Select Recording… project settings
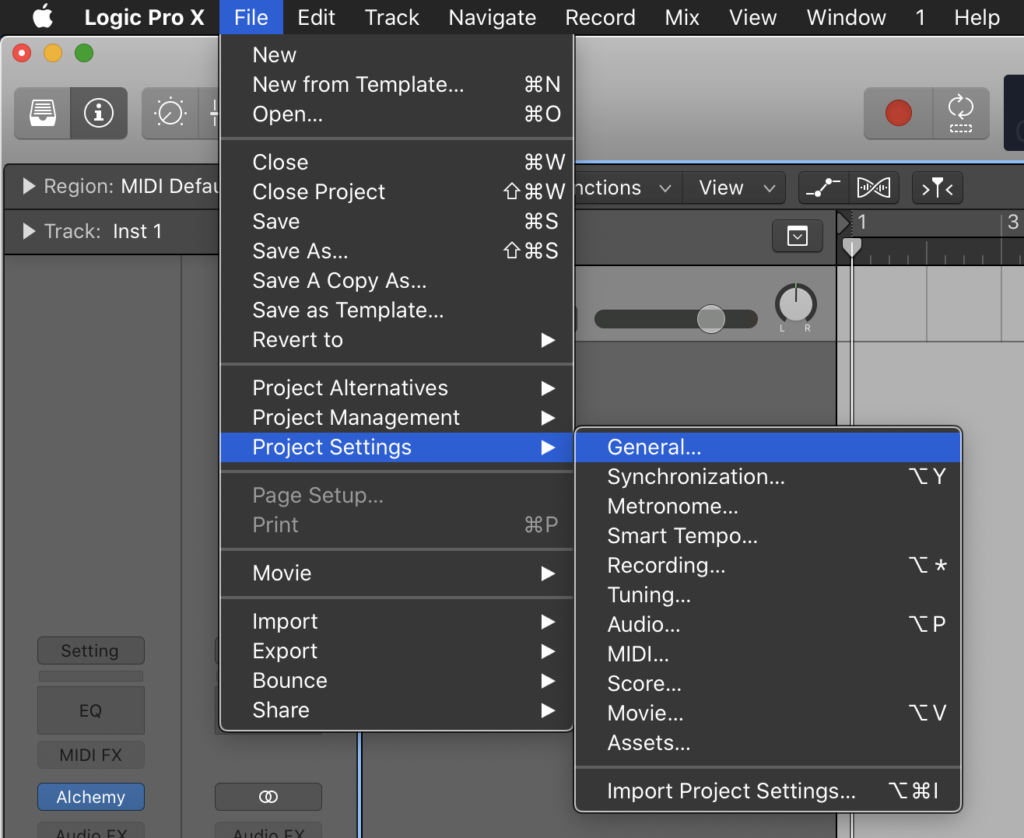The image size is (1024, 838). point(768,566)
